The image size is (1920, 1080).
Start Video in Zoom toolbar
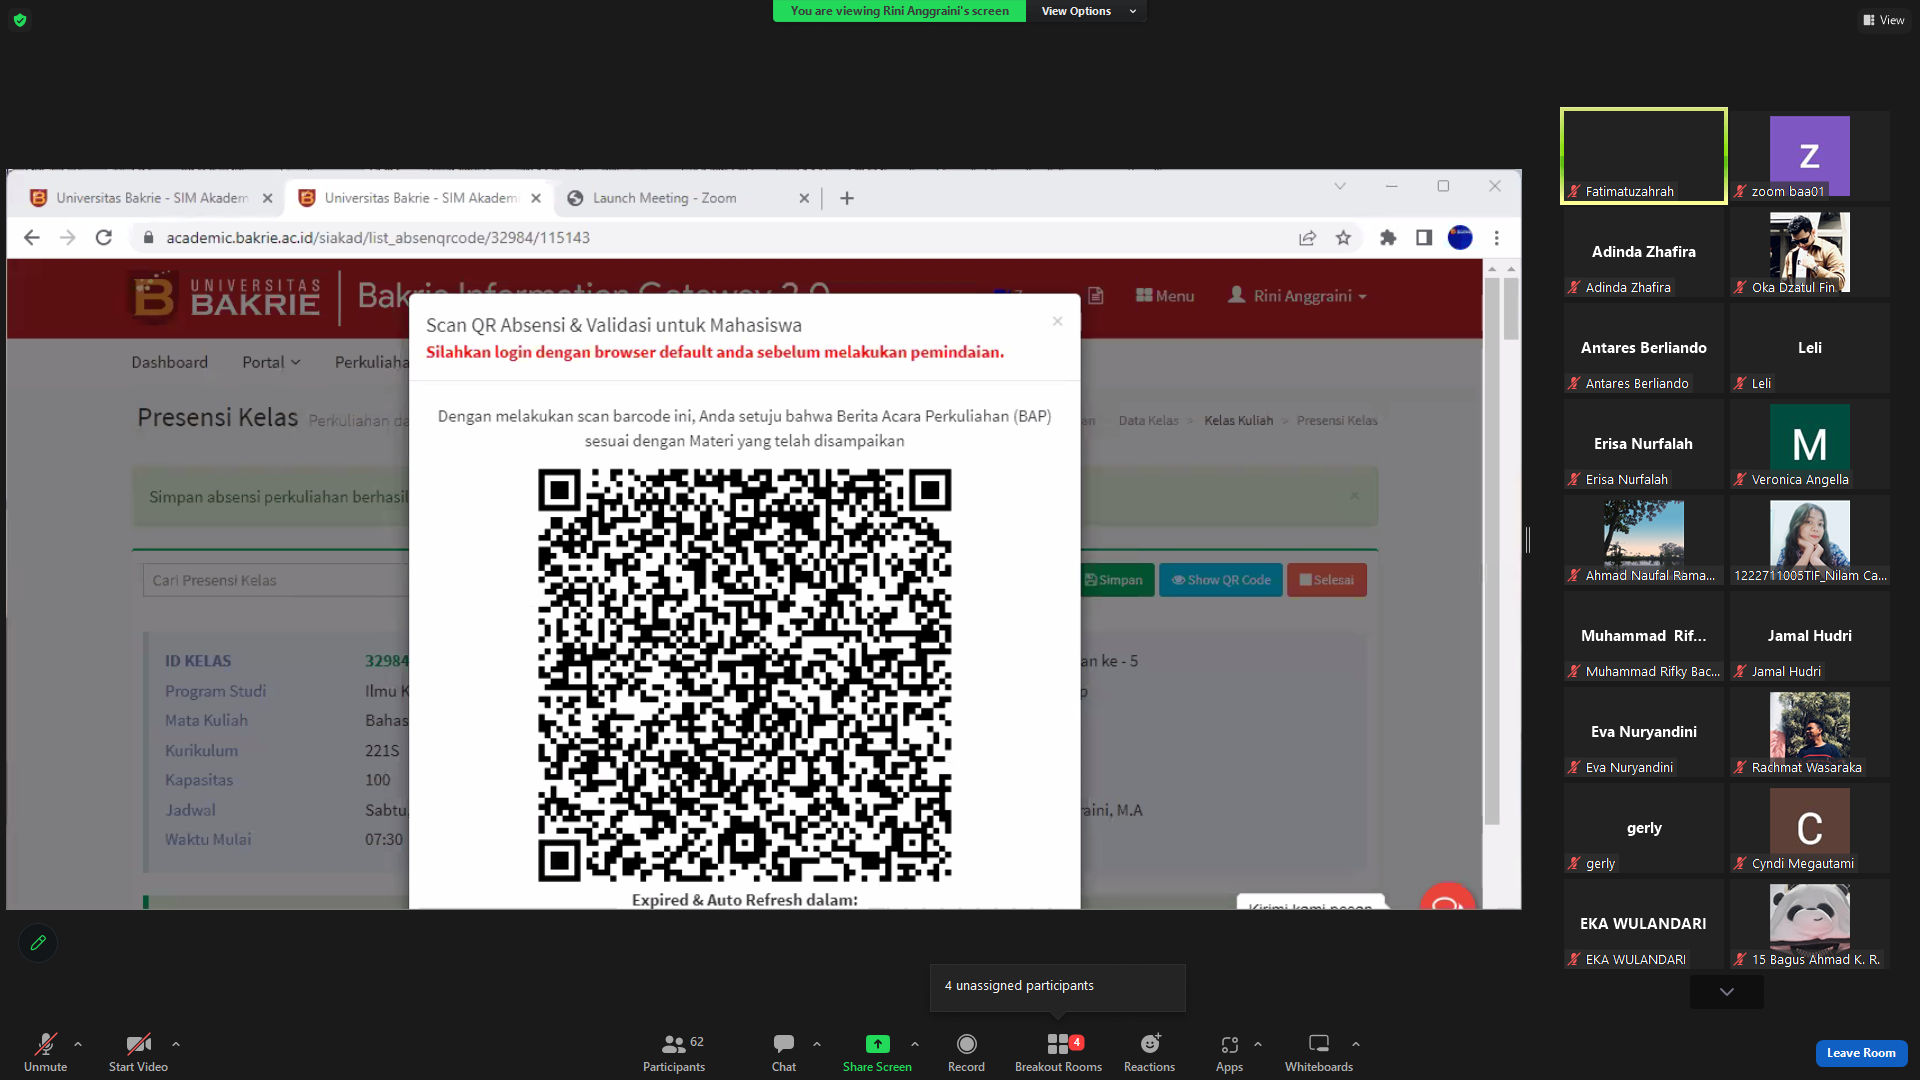pyautogui.click(x=138, y=1052)
